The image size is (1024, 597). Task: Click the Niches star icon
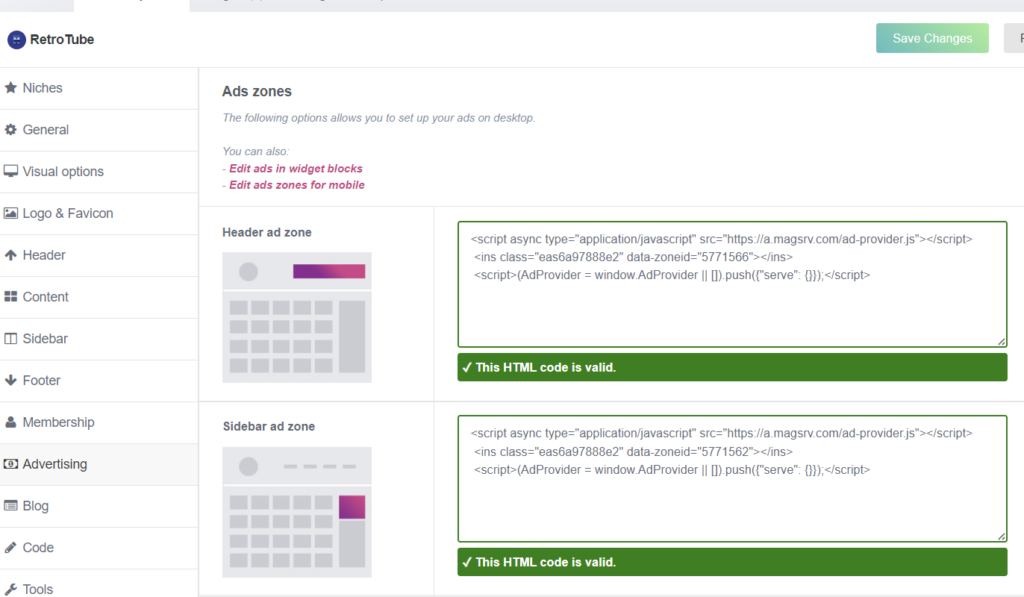click(10, 88)
